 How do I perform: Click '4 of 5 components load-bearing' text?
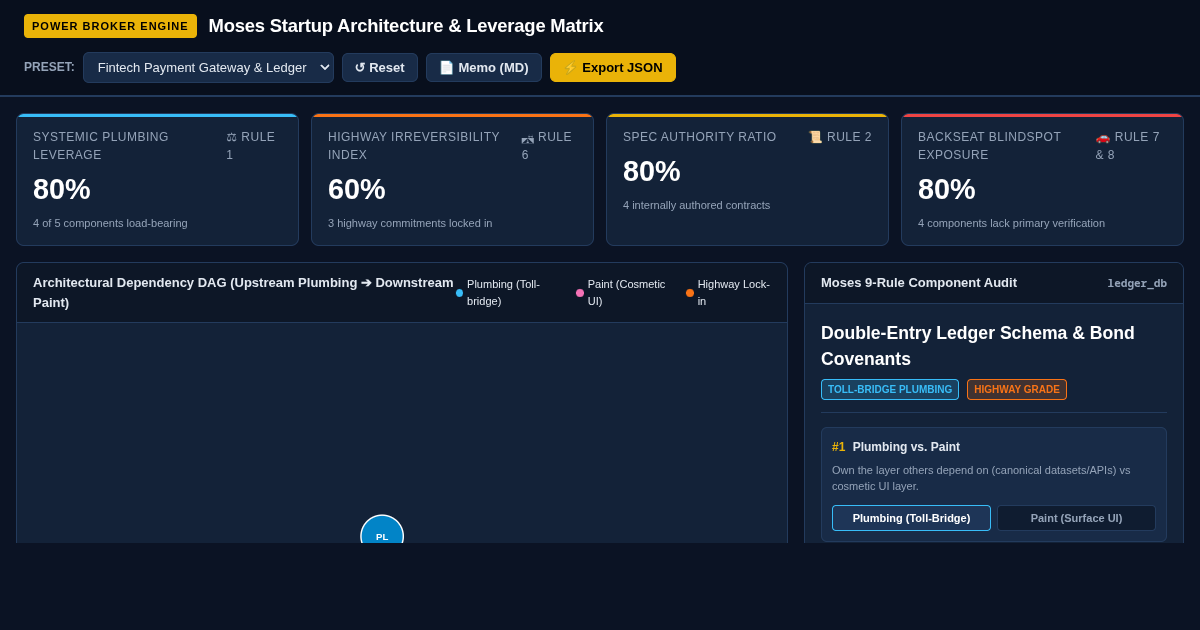(110, 223)
